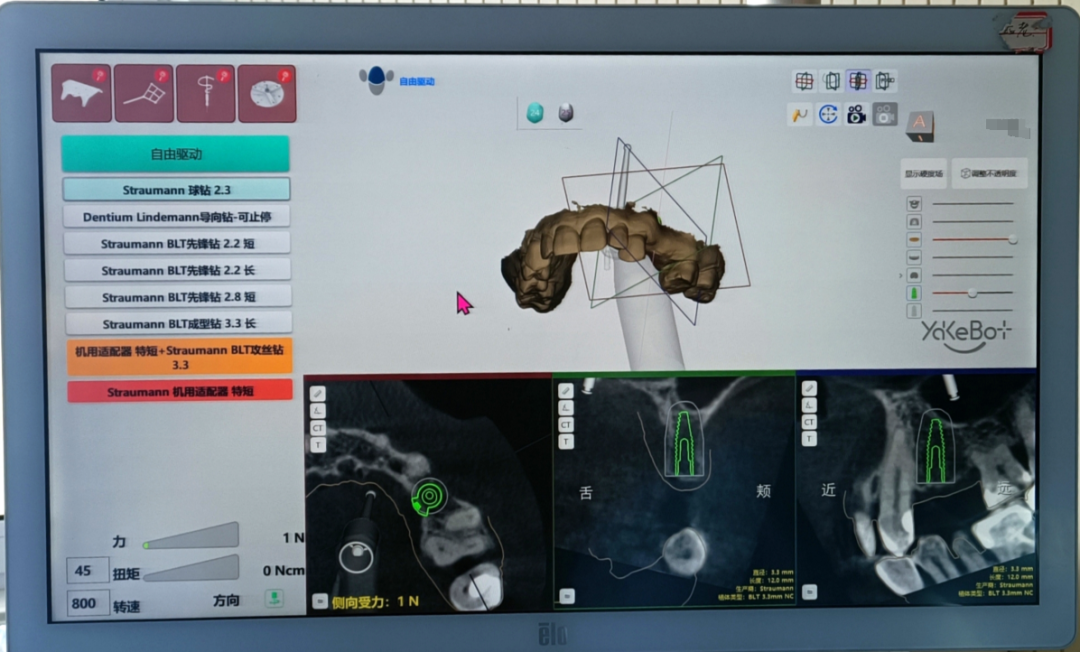
Task: Click the CT button in the axial view
Action: point(318,427)
